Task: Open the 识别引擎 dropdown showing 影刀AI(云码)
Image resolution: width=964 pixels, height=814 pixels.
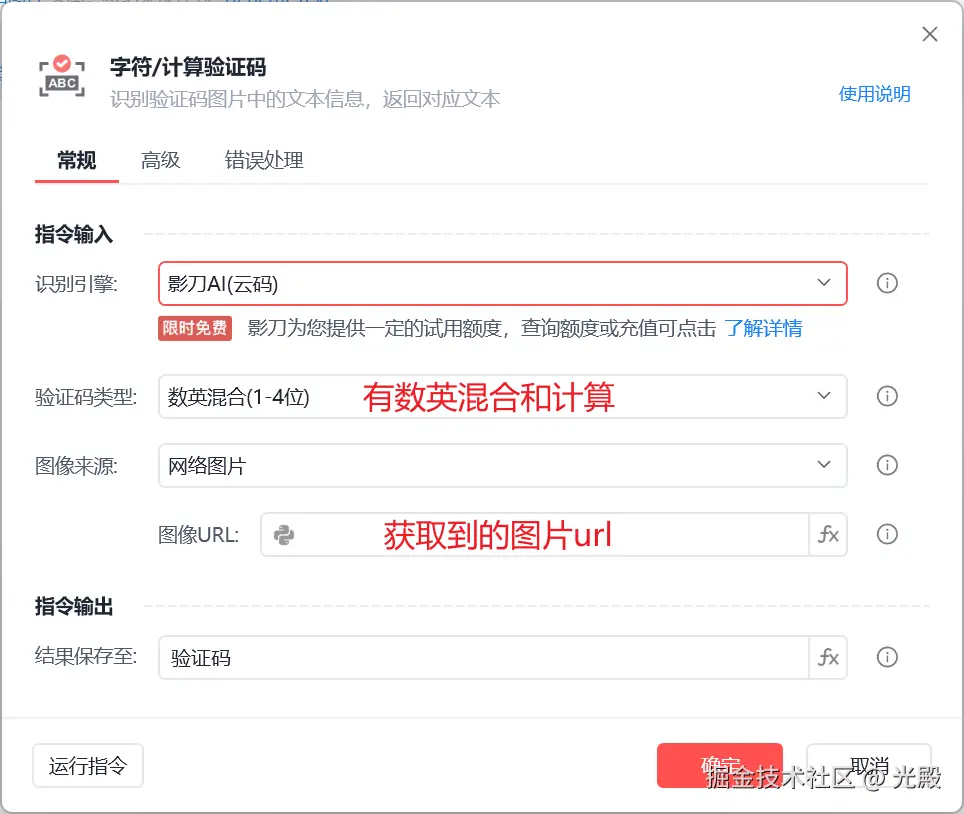Action: click(x=502, y=283)
